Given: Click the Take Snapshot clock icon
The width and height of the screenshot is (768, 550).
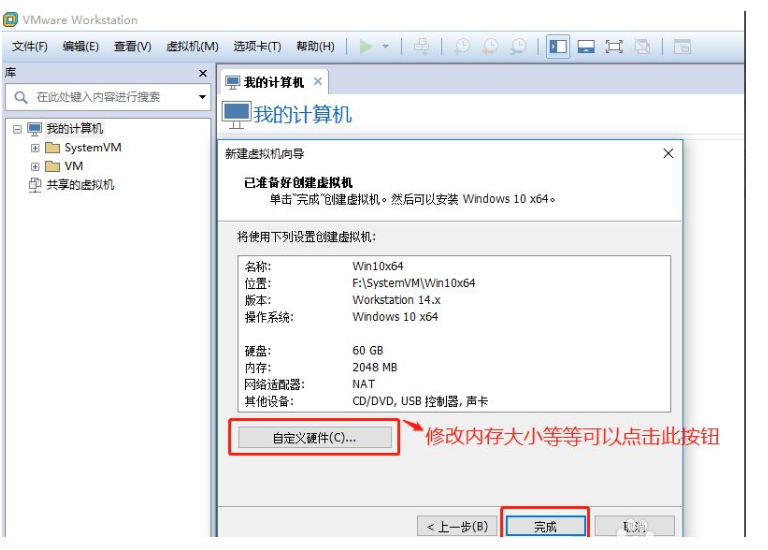Looking at the screenshot, I should (462, 47).
